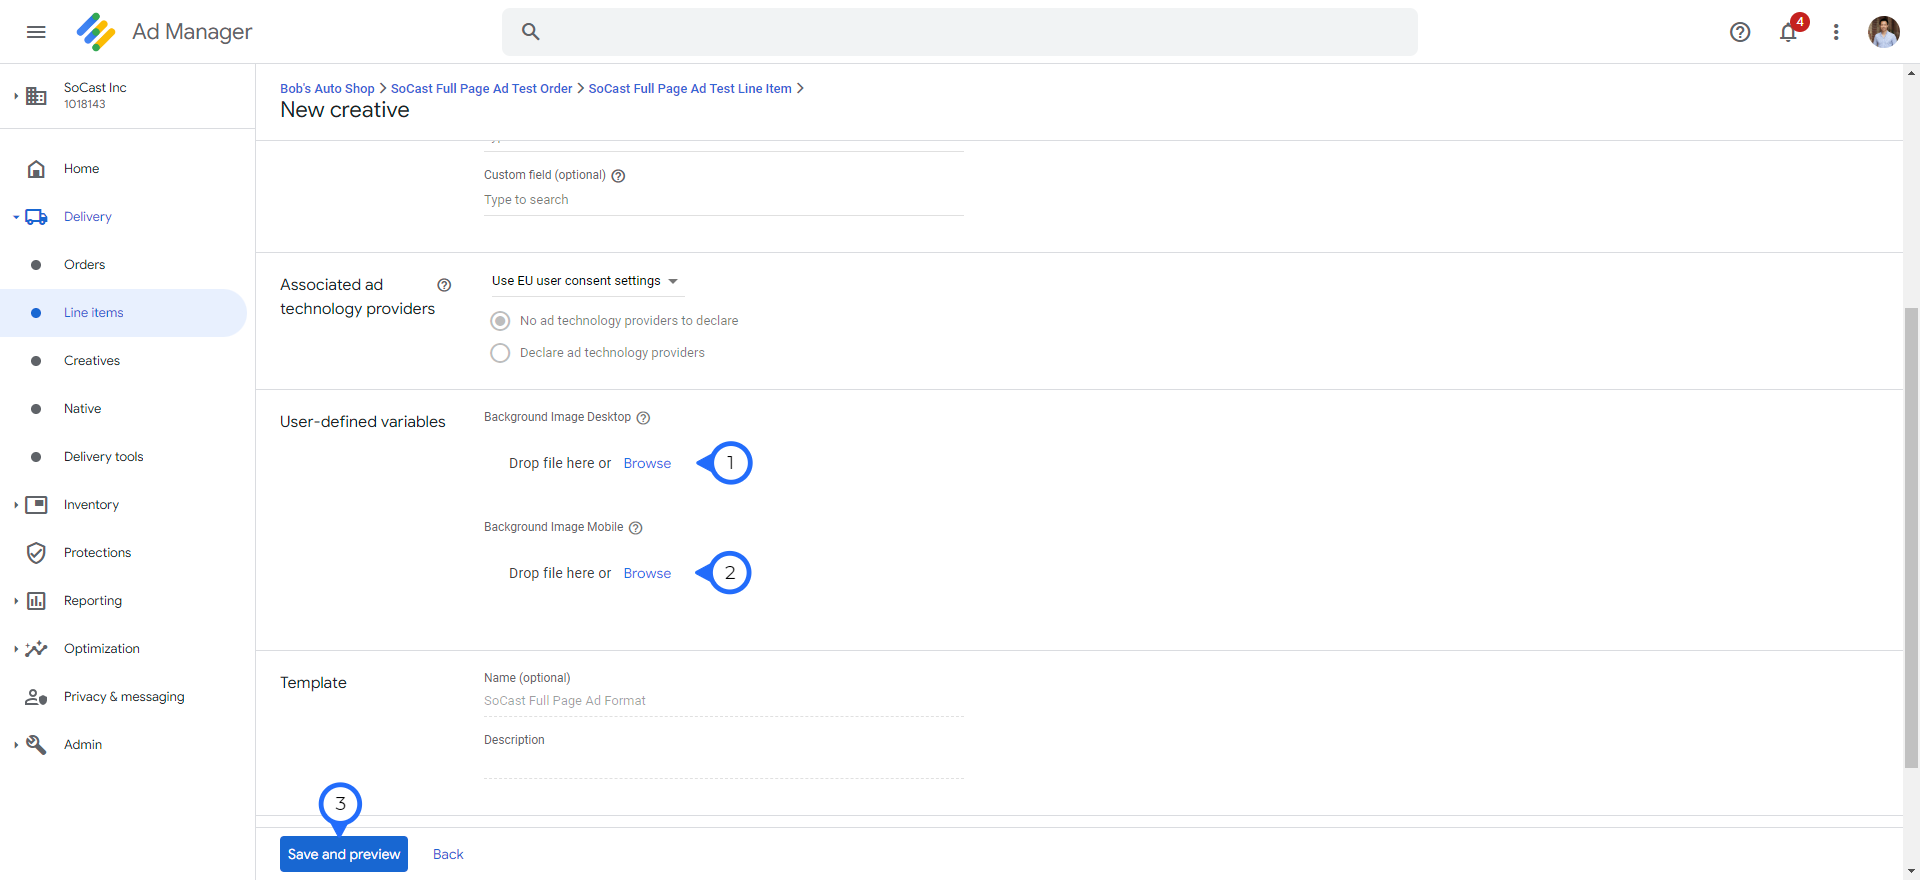Click the Custom field search input
Screen dimensions: 1920x880
(x=724, y=200)
